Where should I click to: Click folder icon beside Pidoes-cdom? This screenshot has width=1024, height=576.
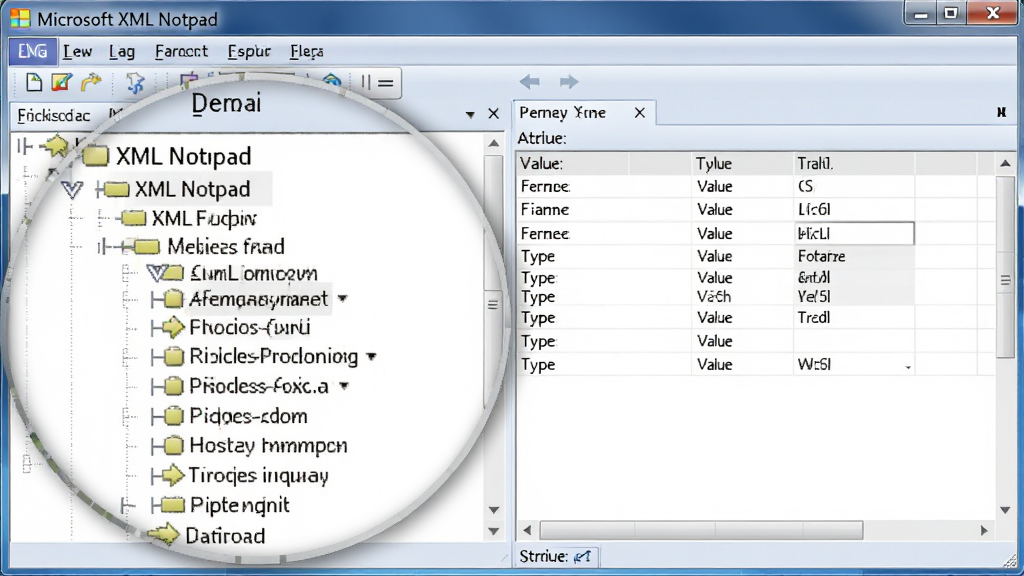[173, 416]
